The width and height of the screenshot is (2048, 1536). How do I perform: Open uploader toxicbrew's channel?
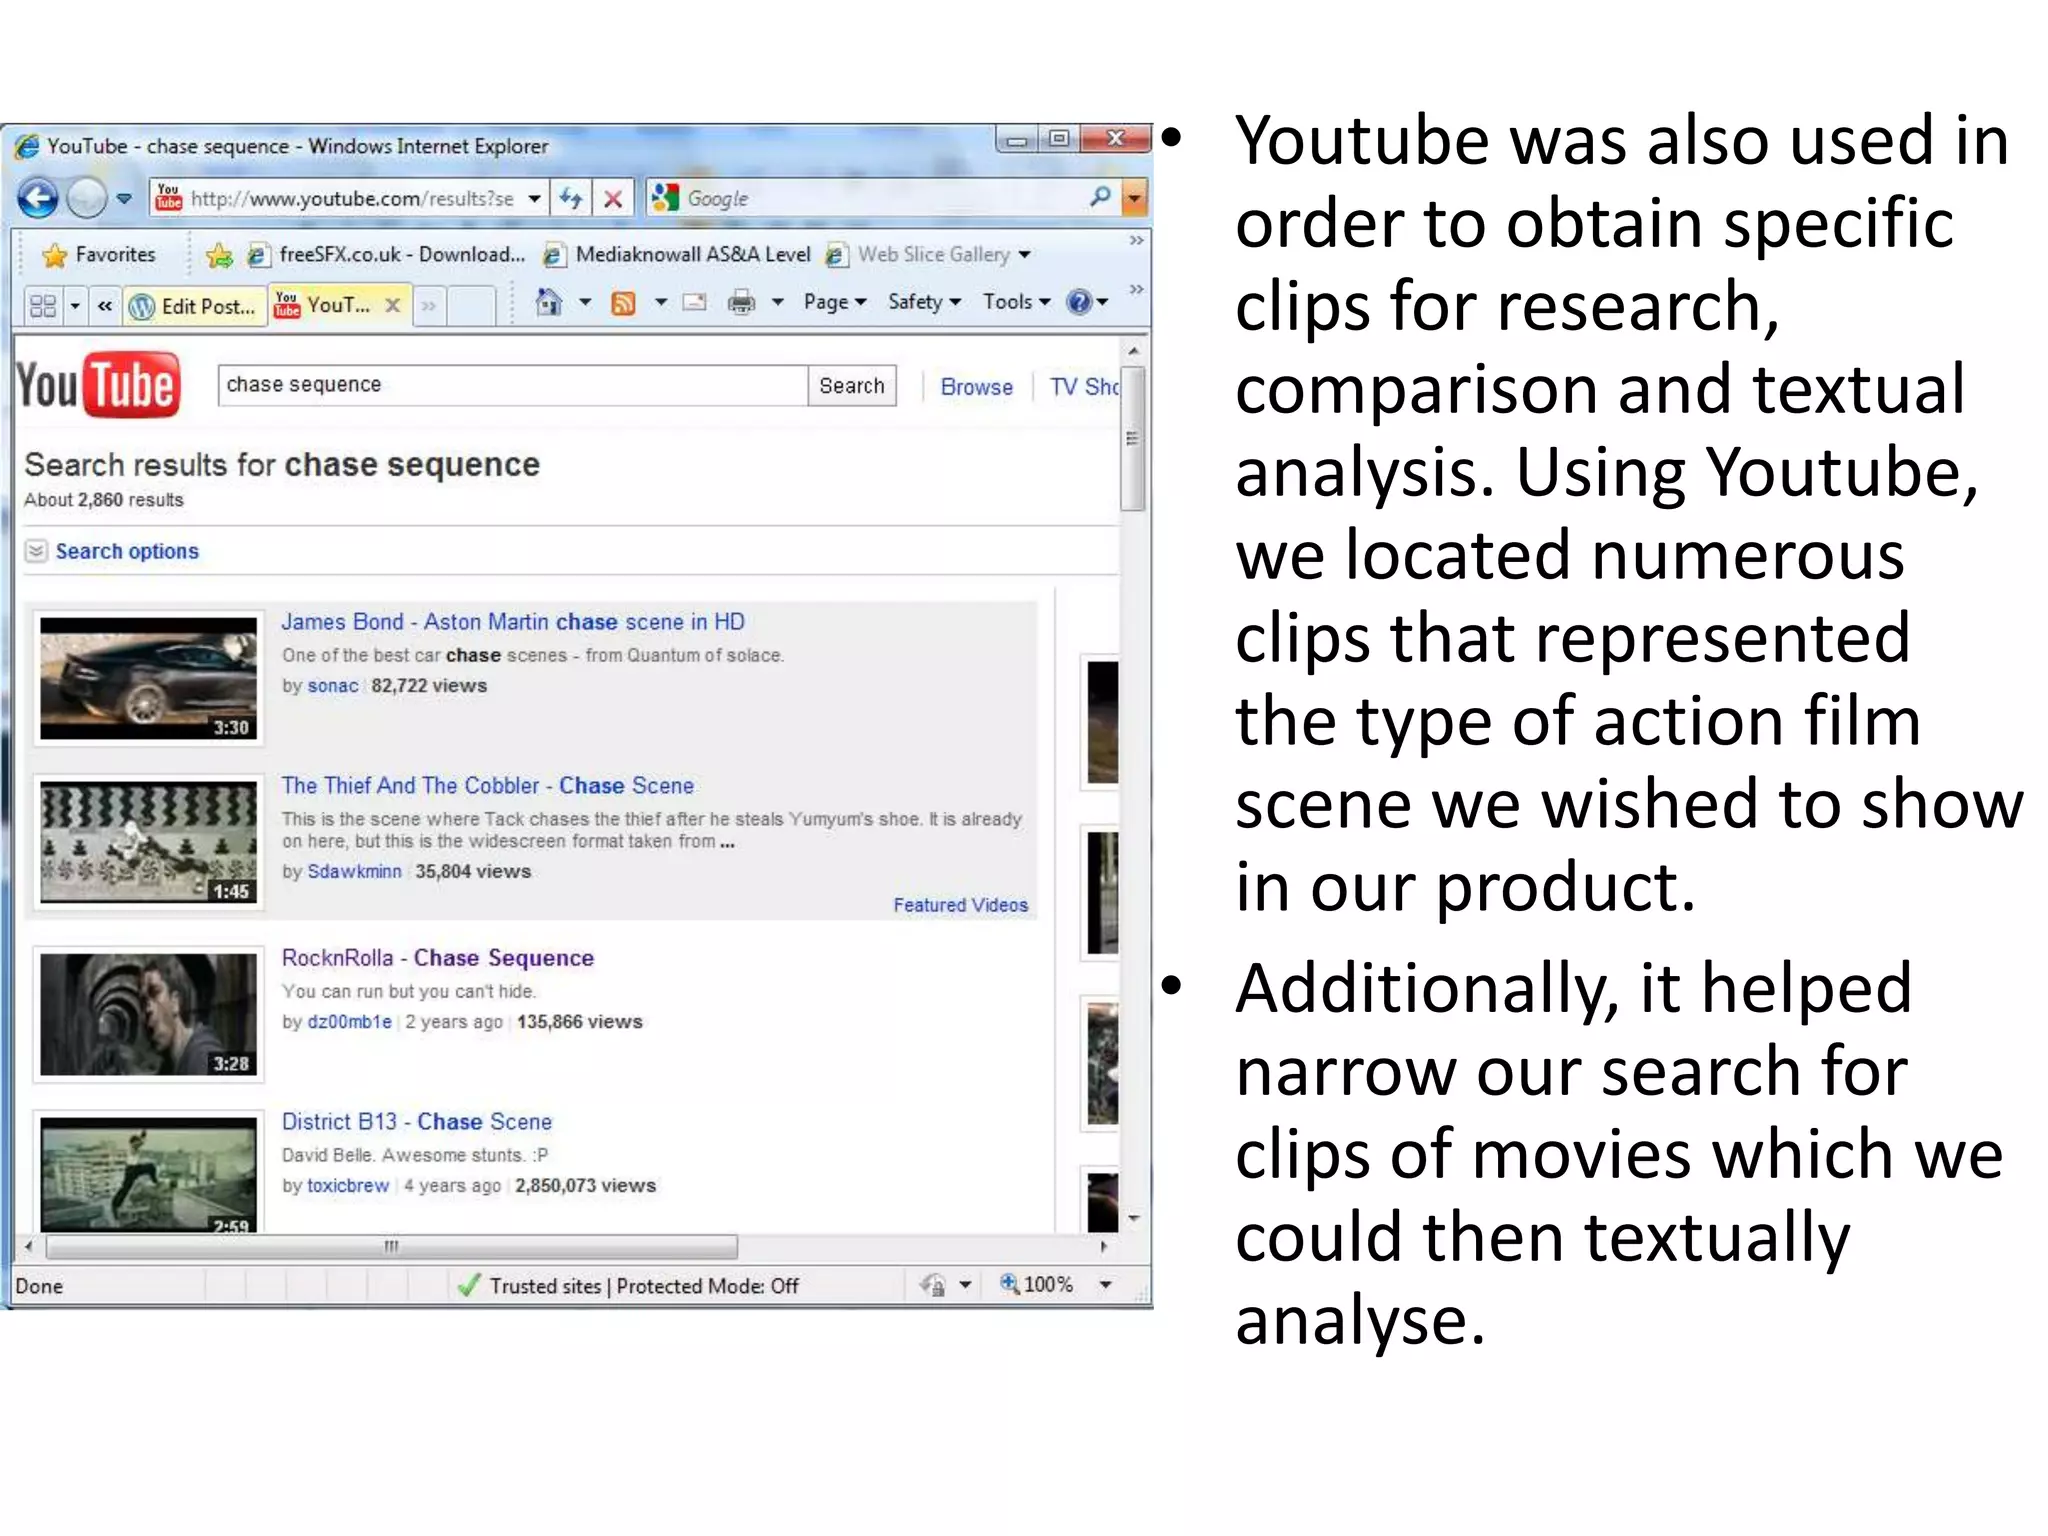[x=348, y=1186]
